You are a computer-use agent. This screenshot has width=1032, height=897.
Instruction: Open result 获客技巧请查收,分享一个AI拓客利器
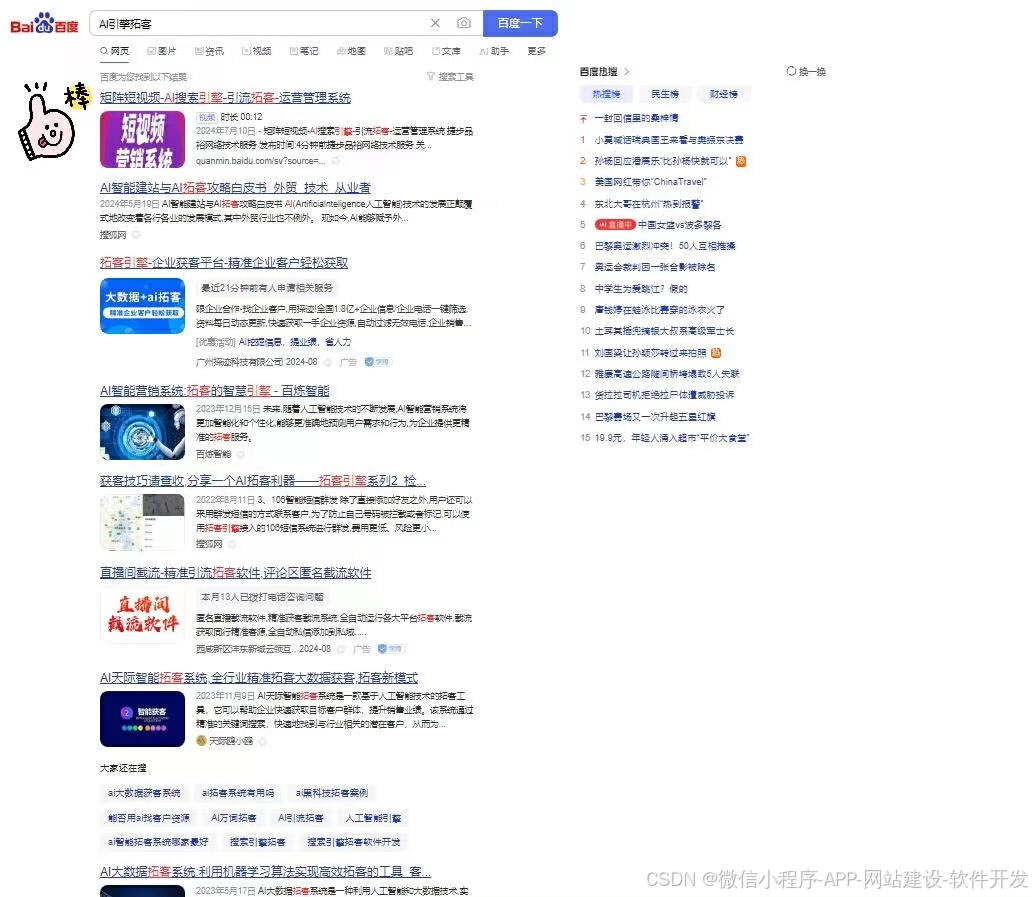[263, 480]
